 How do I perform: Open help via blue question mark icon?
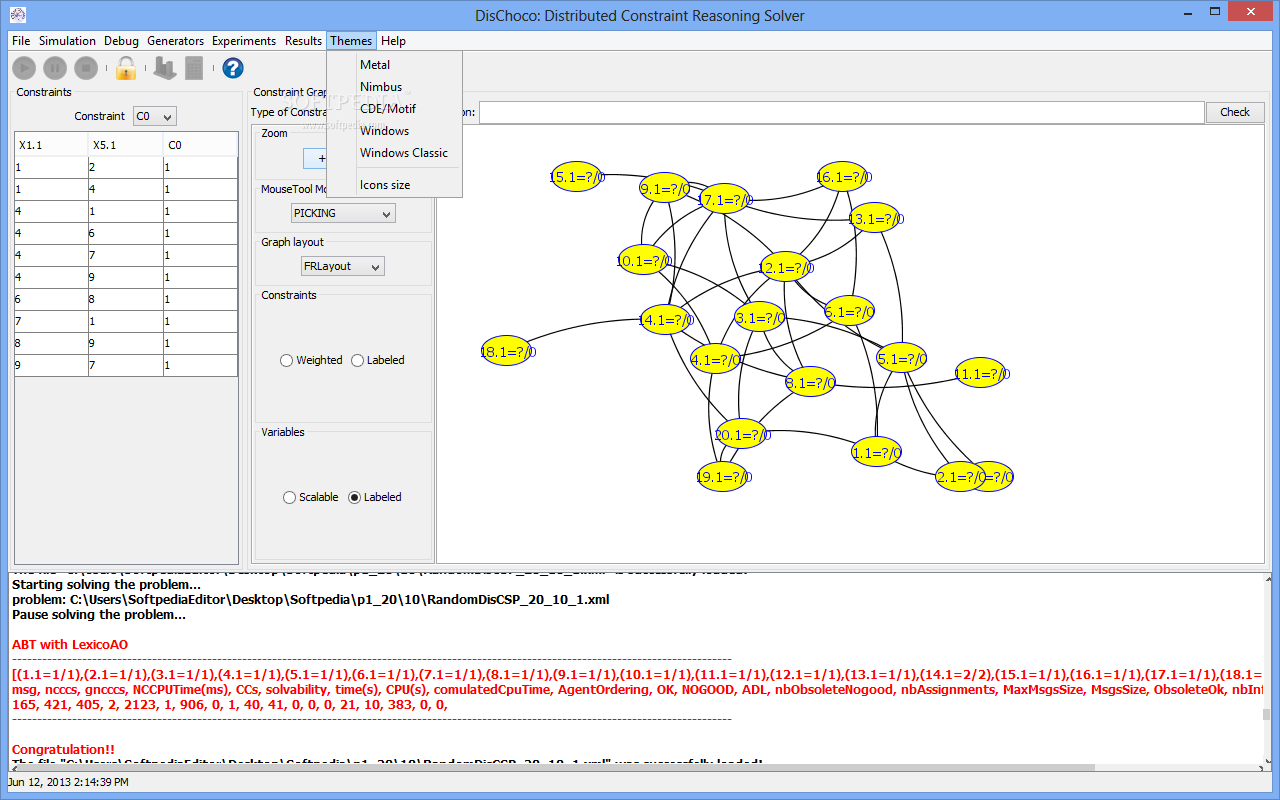coord(233,68)
